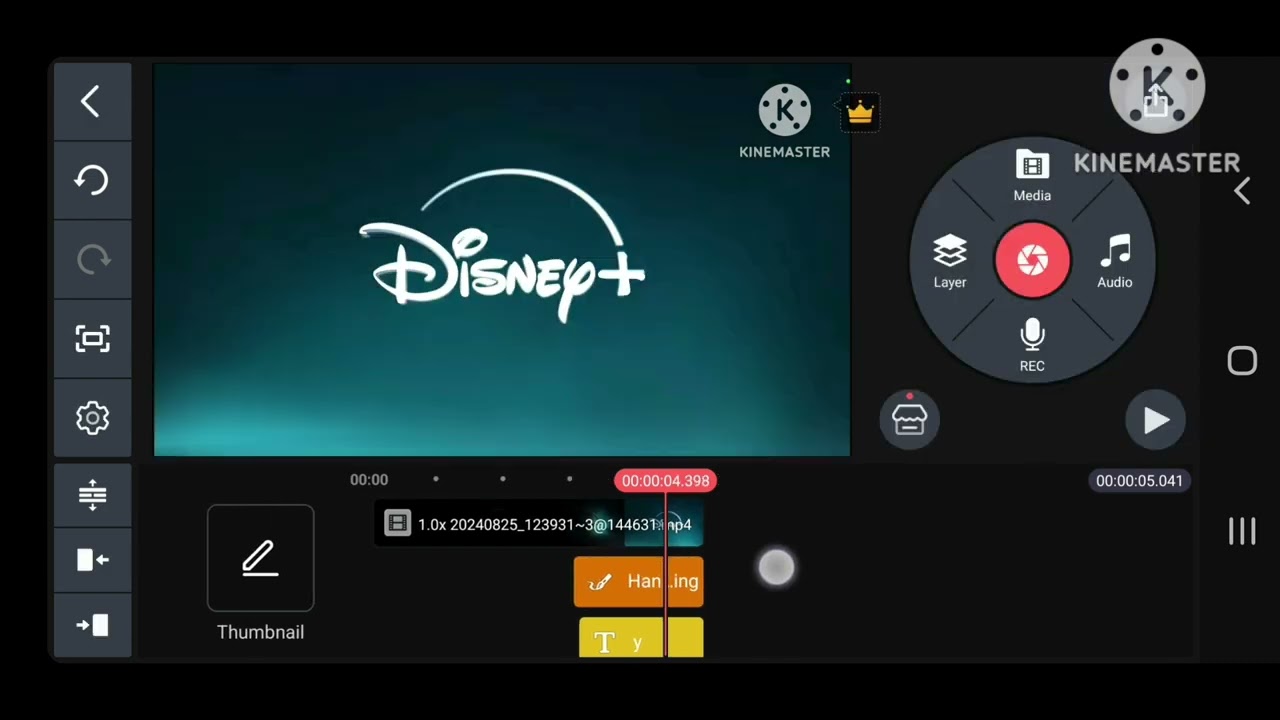Tap the Android back chevron
The height and width of the screenshot is (720, 1280).
coord(1242,191)
